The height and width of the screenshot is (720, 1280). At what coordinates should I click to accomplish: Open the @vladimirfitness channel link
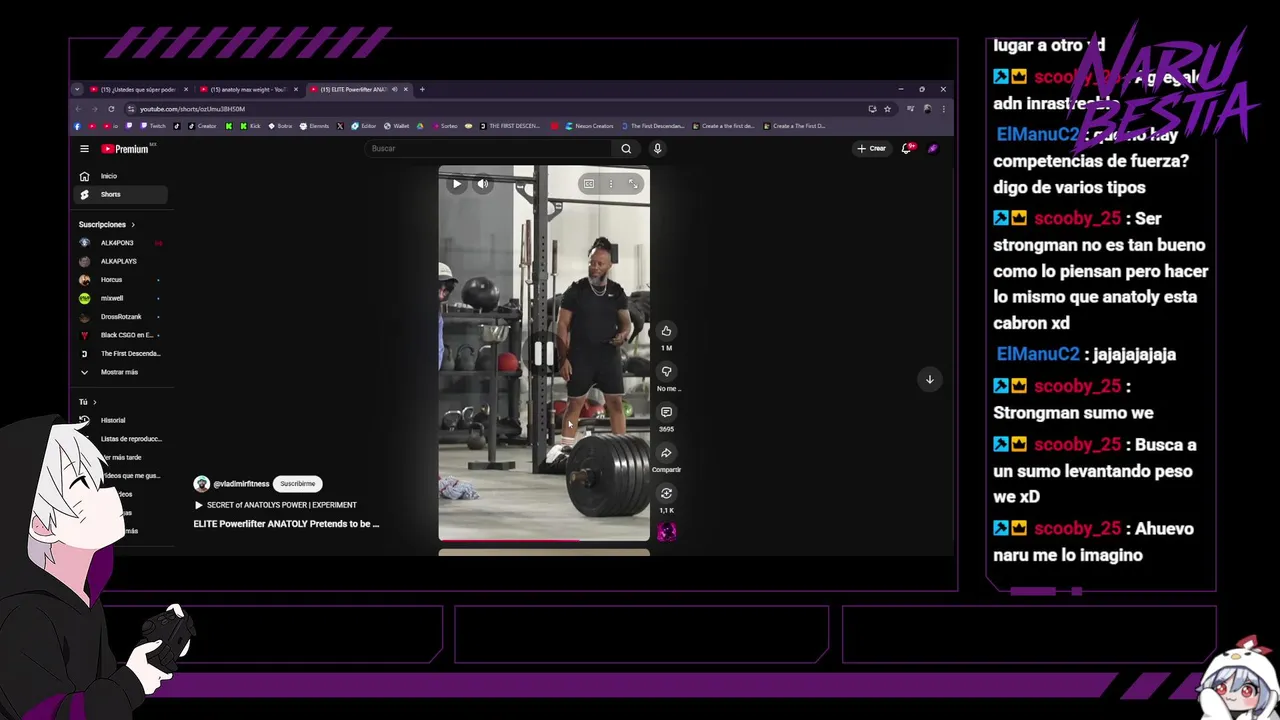click(241, 484)
